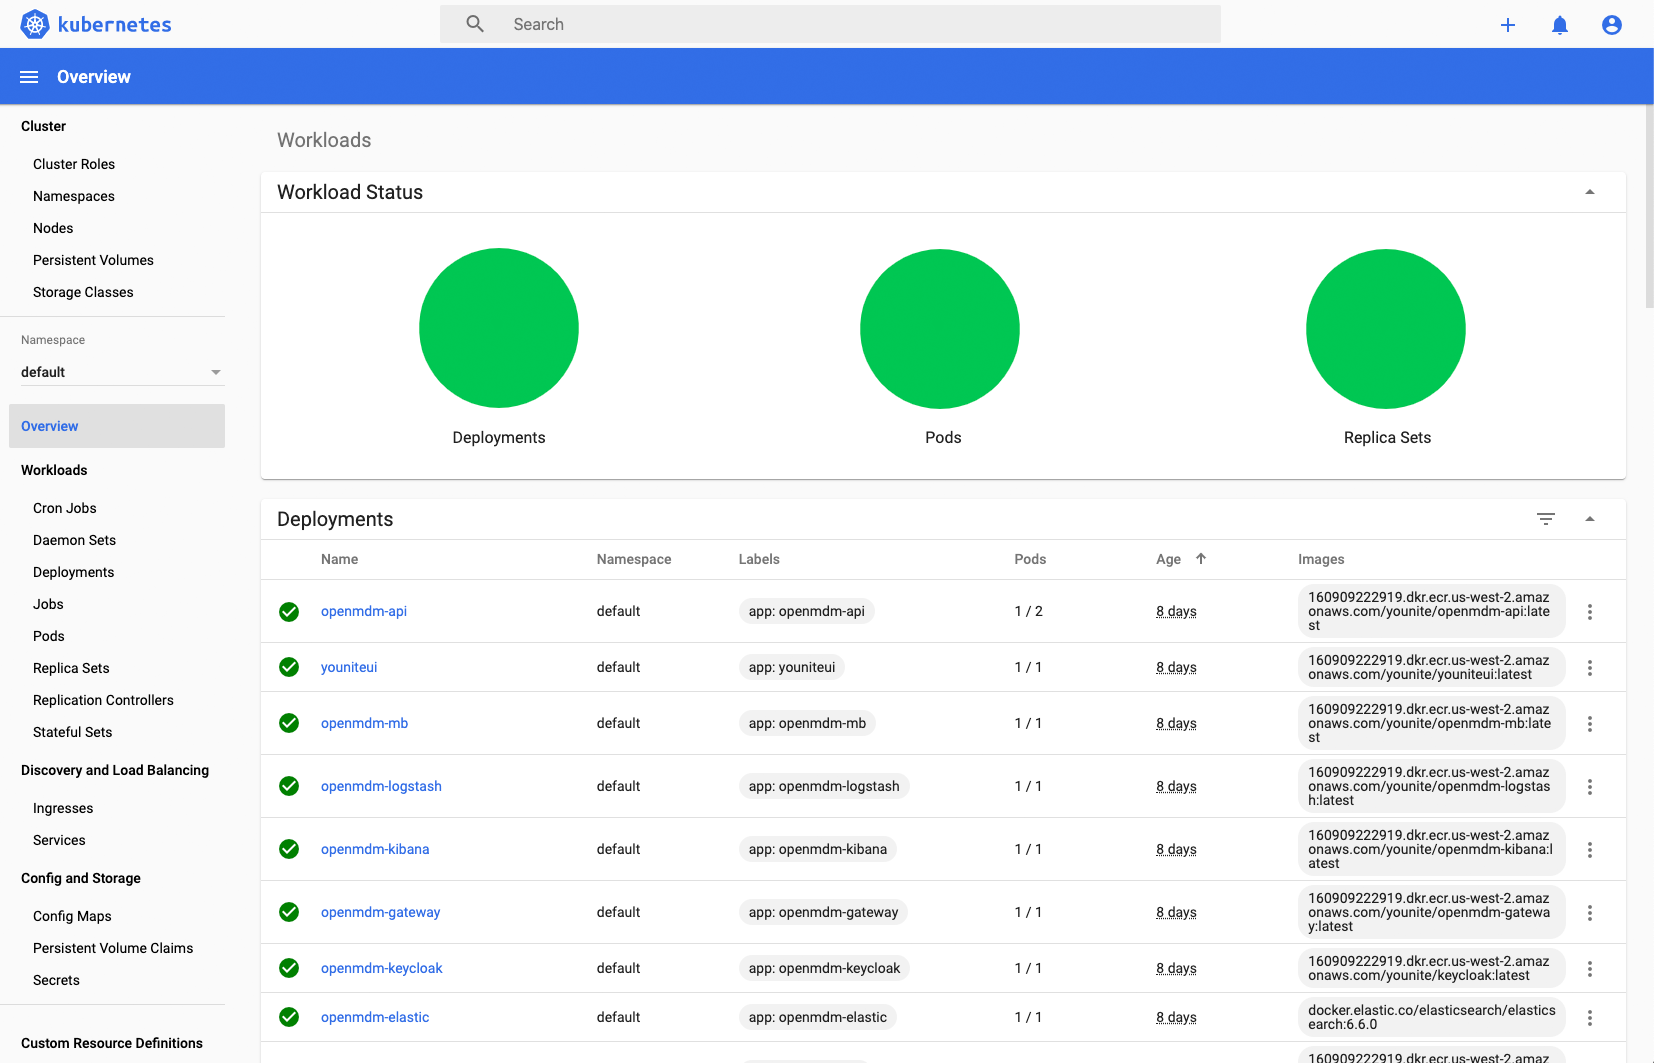The image size is (1654, 1063).
Task: Click the 'app: openmdm-api' label chip
Action: tap(807, 611)
